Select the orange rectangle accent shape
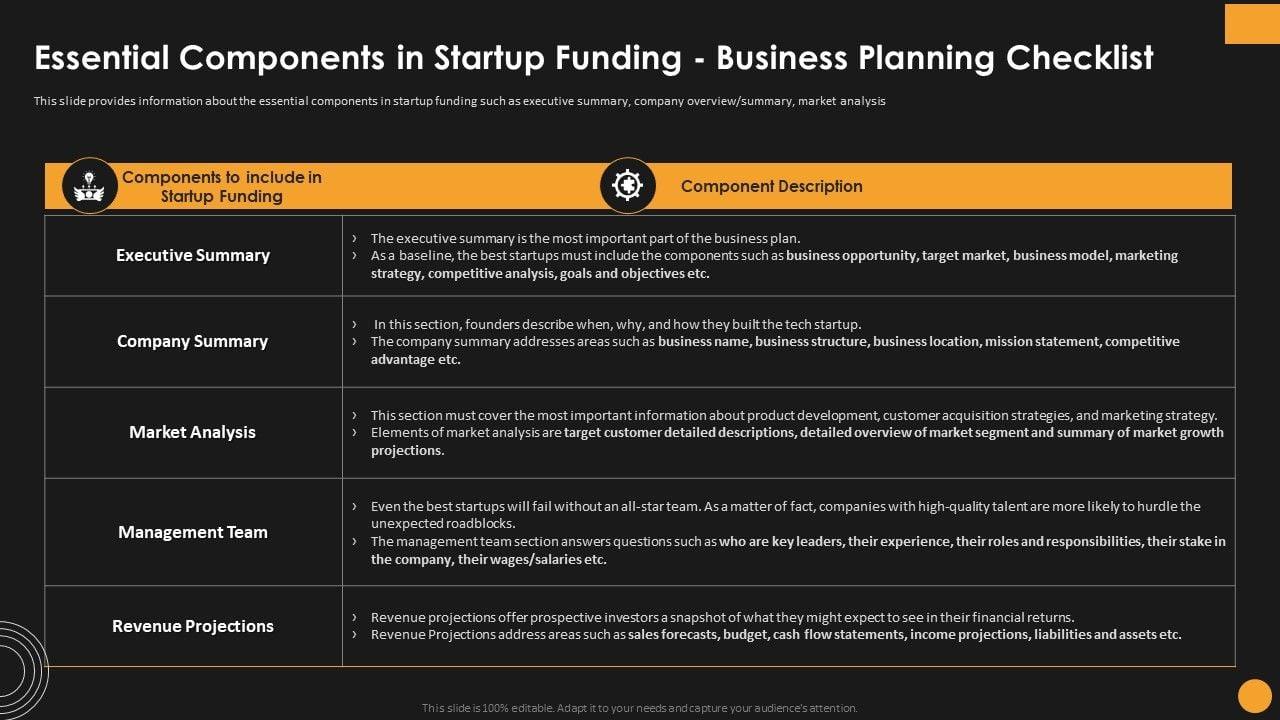The width and height of the screenshot is (1280, 720). 1252,23
